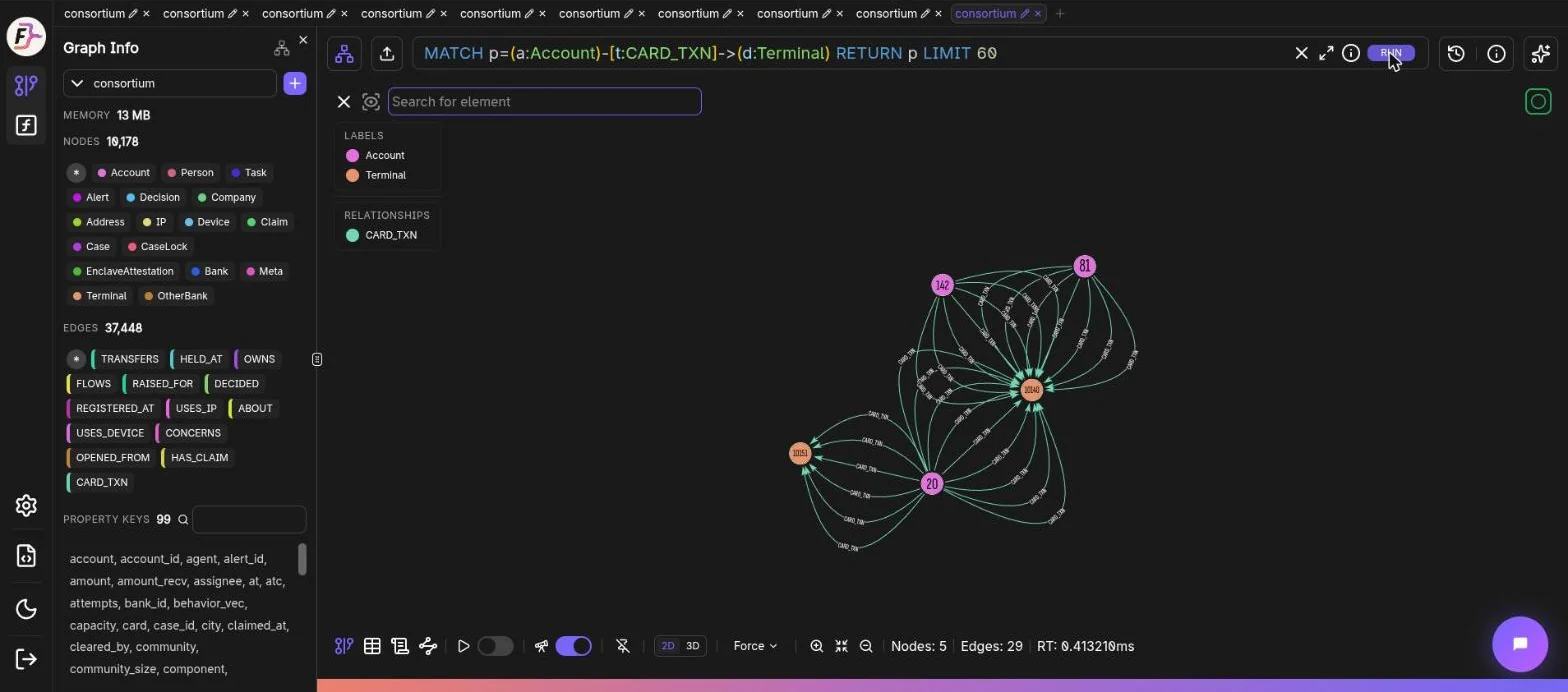The image size is (1568, 692).
Task: Close the Graph Info panel
Action: tap(303, 40)
